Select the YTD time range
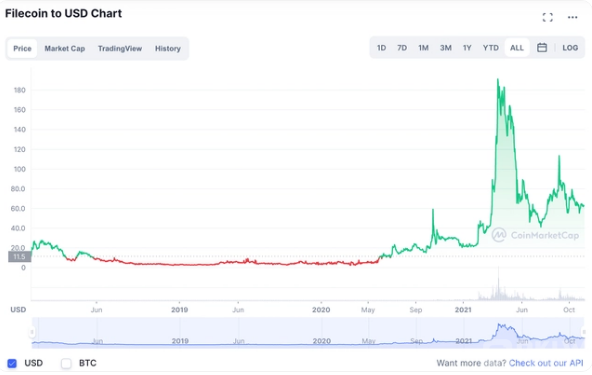The height and width of the screenshot is (375, 592). point(490,48)
